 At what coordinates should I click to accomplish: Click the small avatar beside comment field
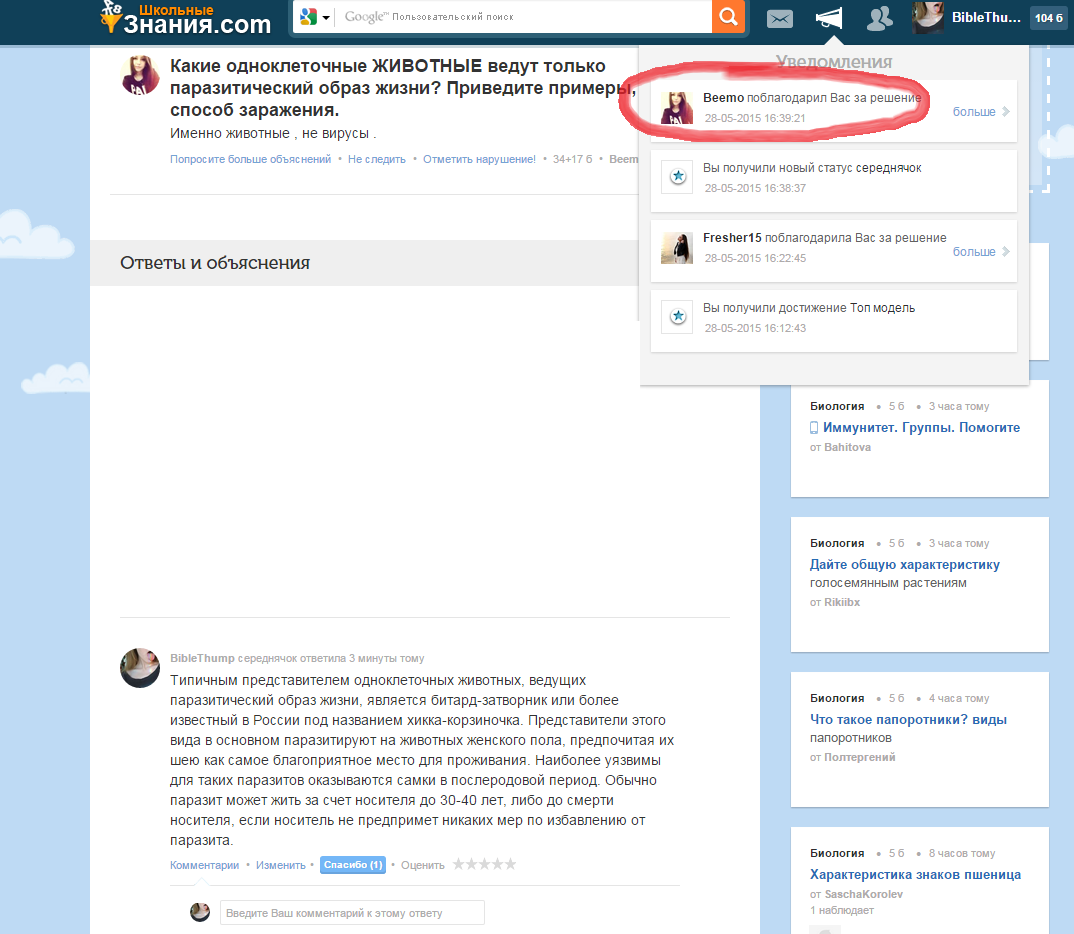(x=200, y=912)
